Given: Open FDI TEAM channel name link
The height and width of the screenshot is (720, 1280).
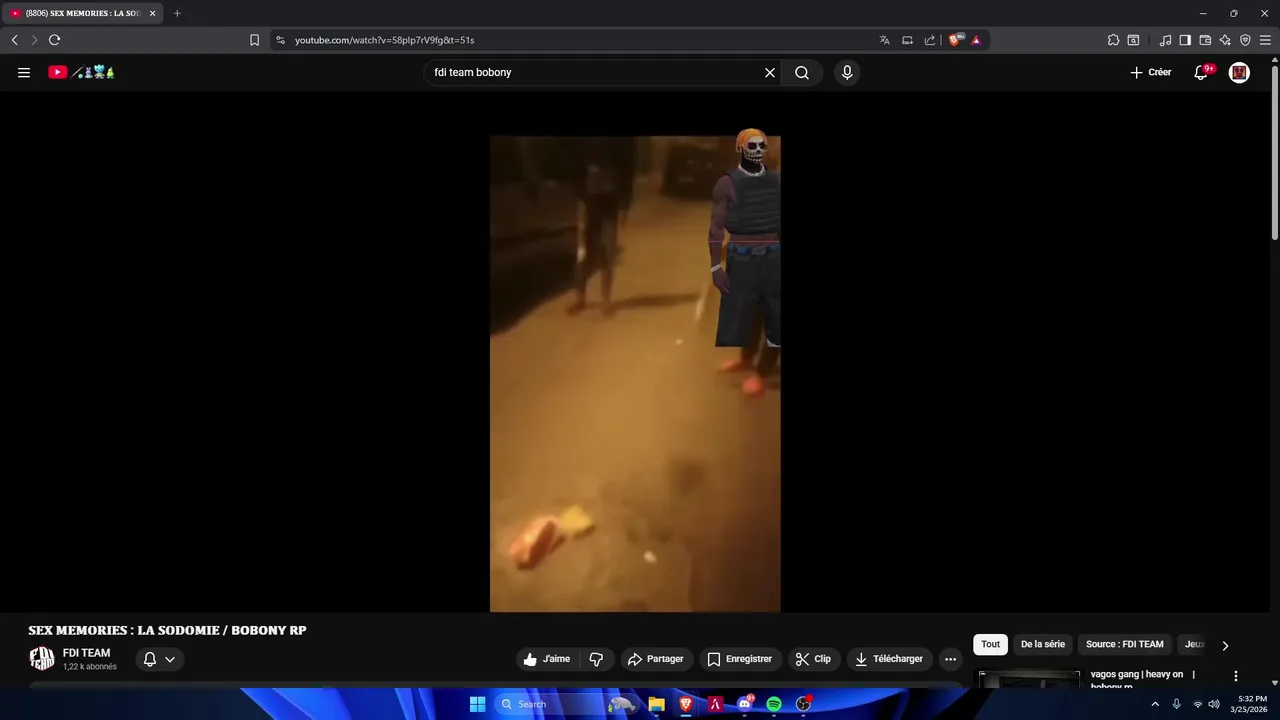Looking at the screenshot, I should coord(86,653).
